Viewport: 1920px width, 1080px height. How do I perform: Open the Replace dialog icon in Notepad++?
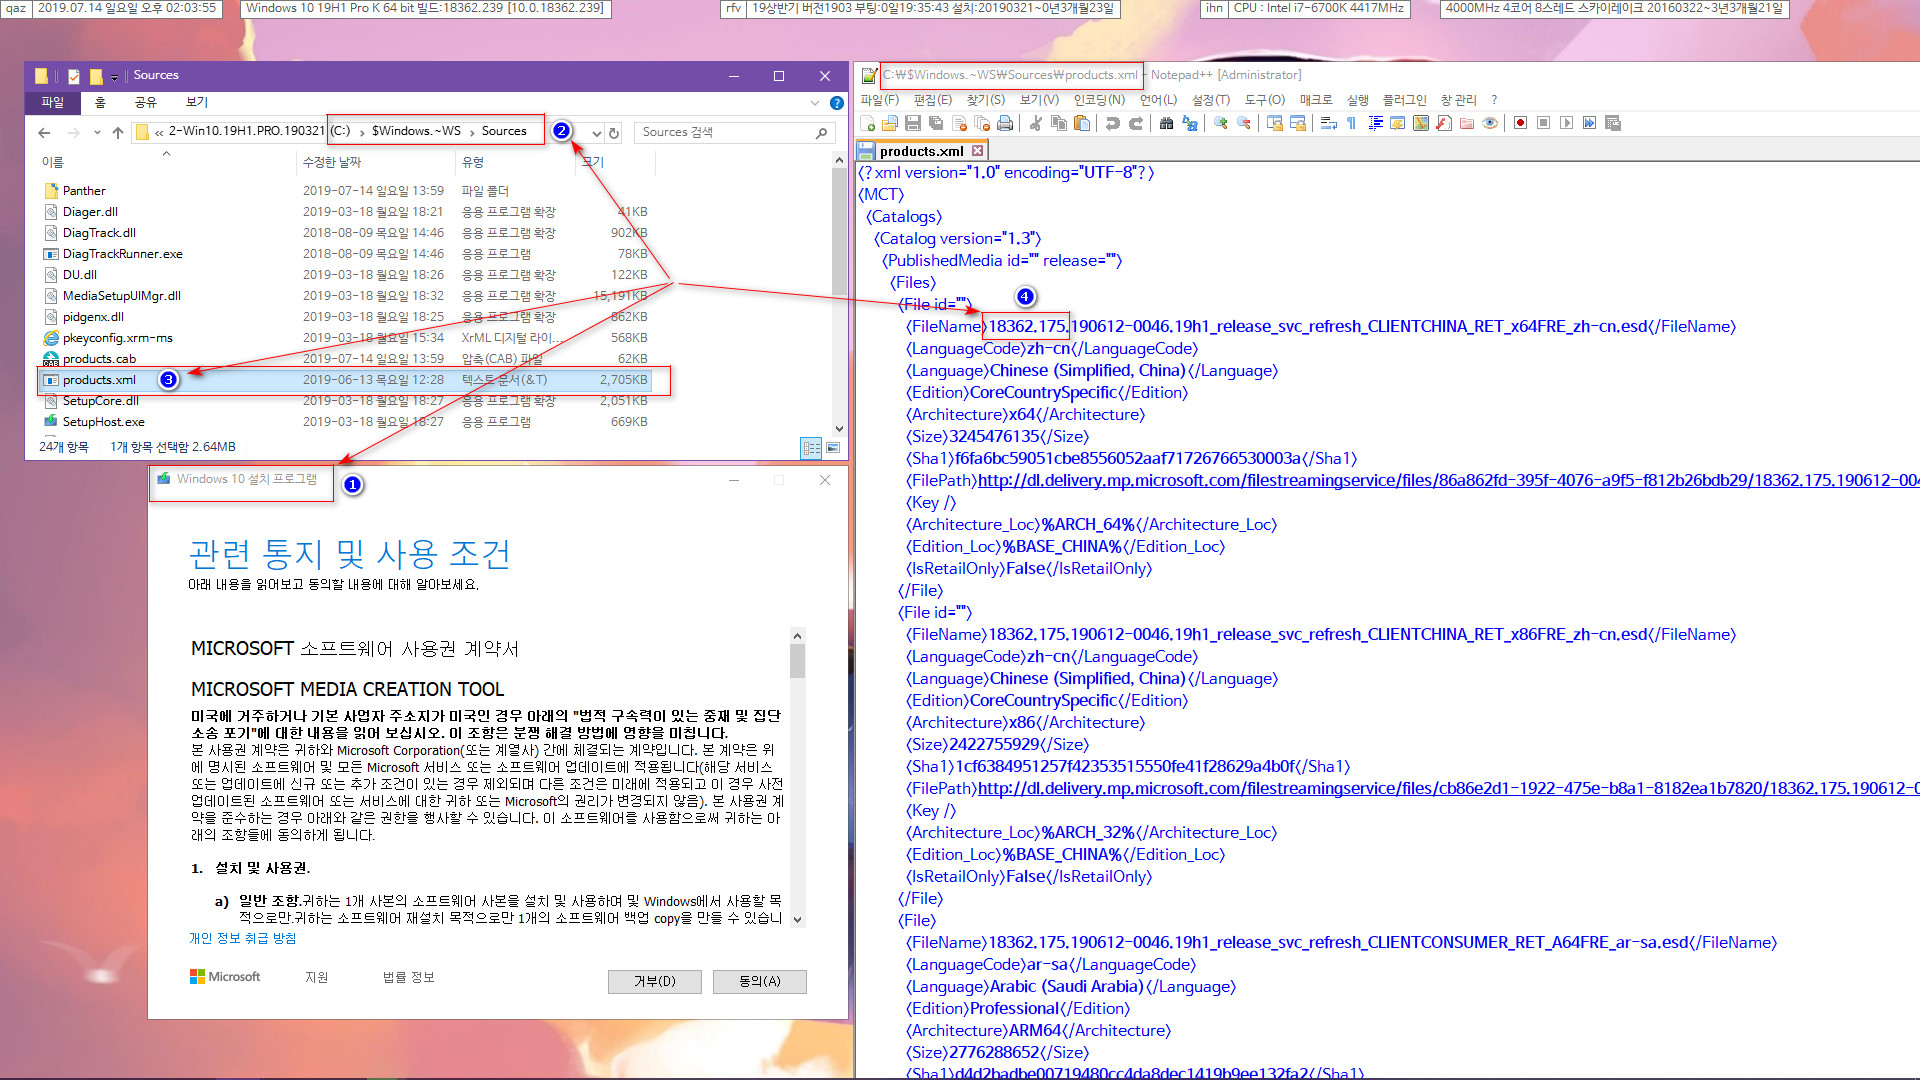[x=1190, y=123]
